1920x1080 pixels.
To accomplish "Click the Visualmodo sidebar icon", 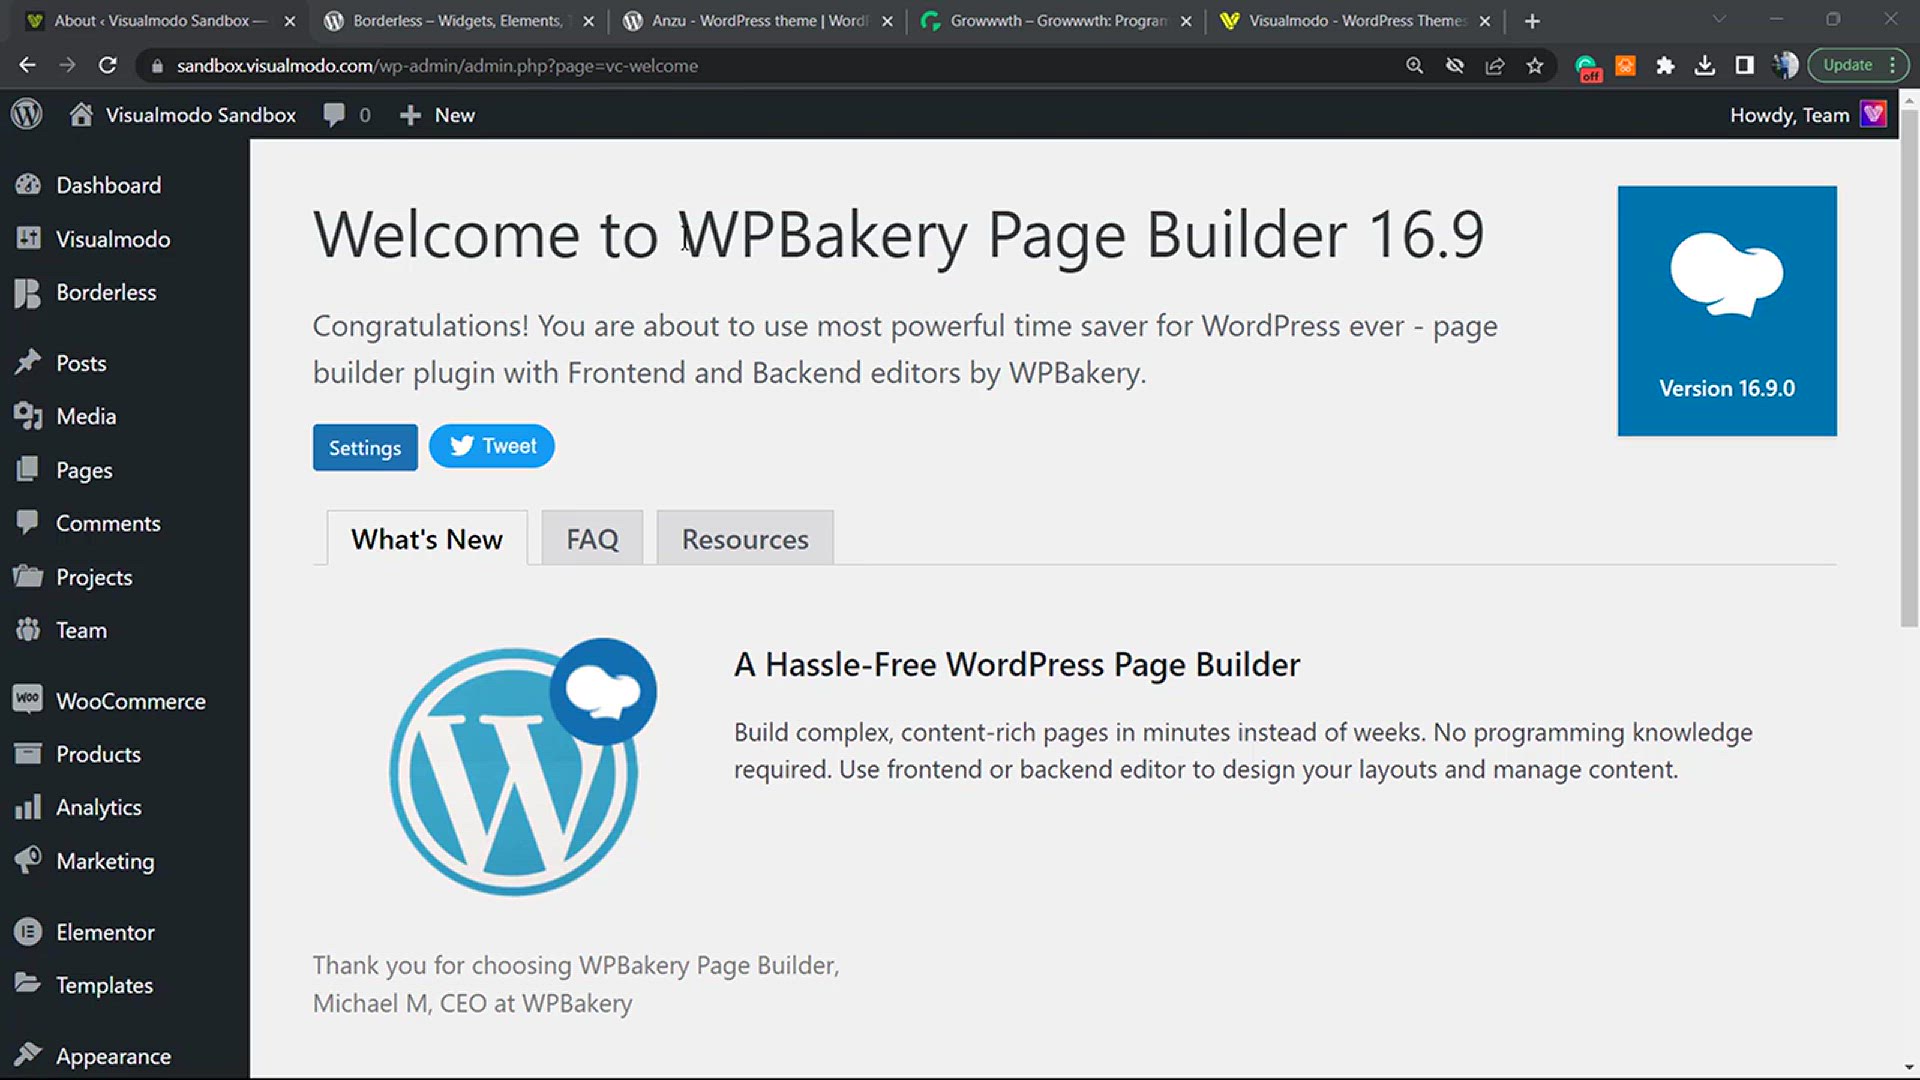I will (x=28, y=238).
